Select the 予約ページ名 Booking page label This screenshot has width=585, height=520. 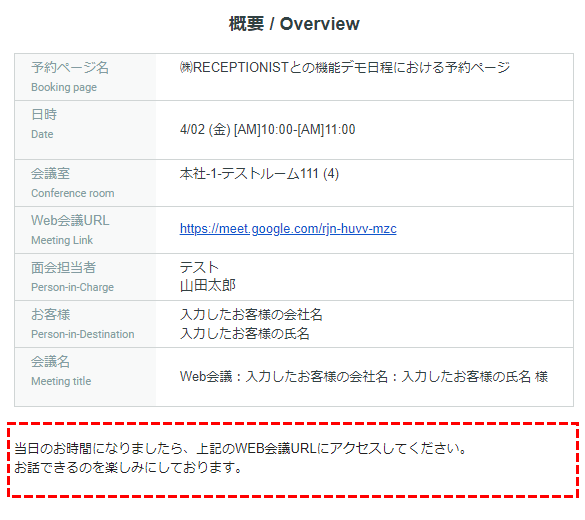[70, 77]
